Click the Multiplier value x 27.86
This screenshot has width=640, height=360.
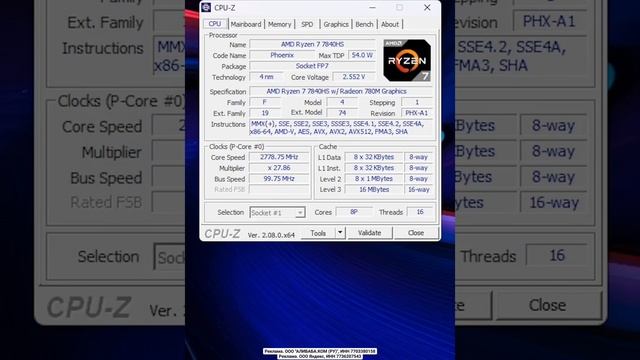(x=279, y=168)
